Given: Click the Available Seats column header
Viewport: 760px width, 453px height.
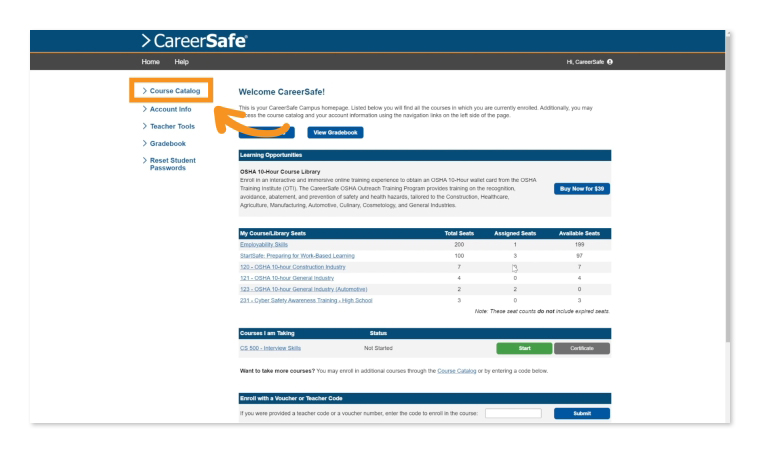Looking at the screenshot, I should (579, 234).
